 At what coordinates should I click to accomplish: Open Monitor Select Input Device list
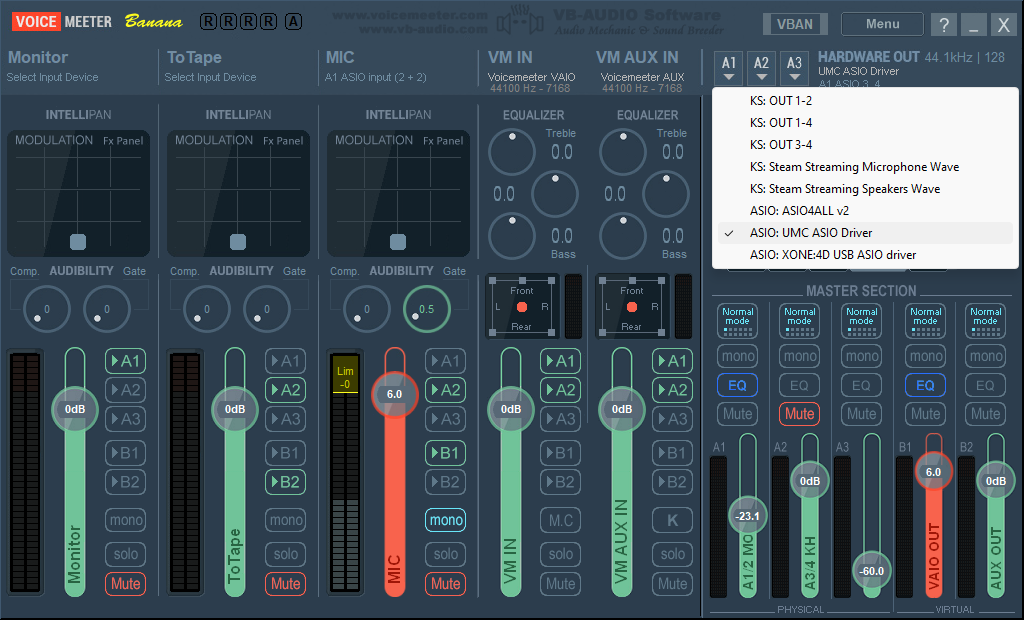[52, 77]
